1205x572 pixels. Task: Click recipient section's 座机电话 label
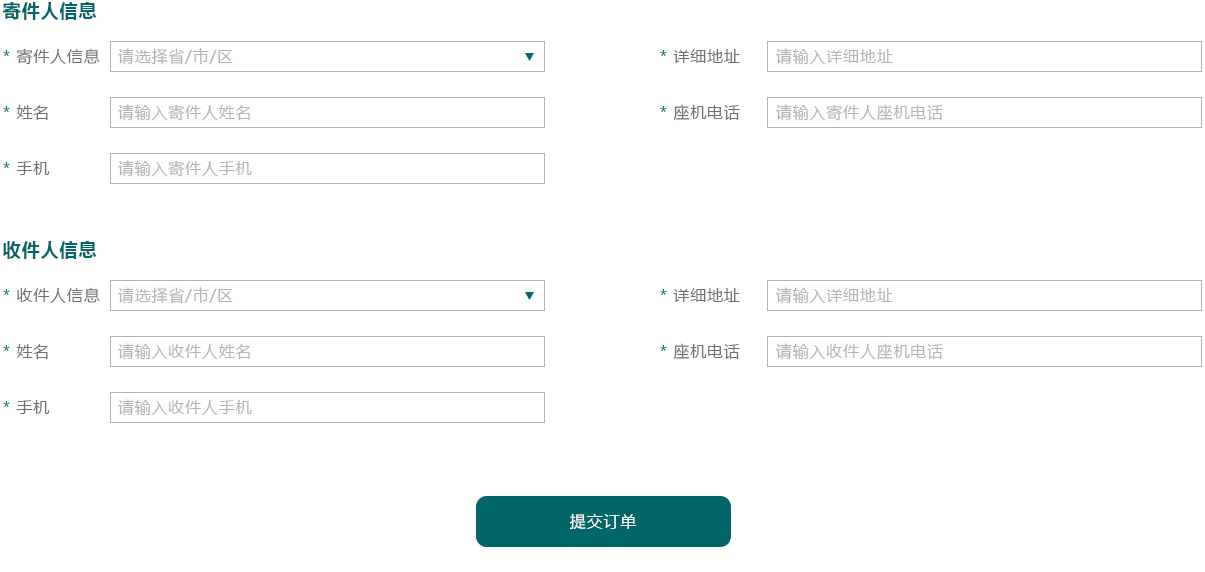coord(706,352)
